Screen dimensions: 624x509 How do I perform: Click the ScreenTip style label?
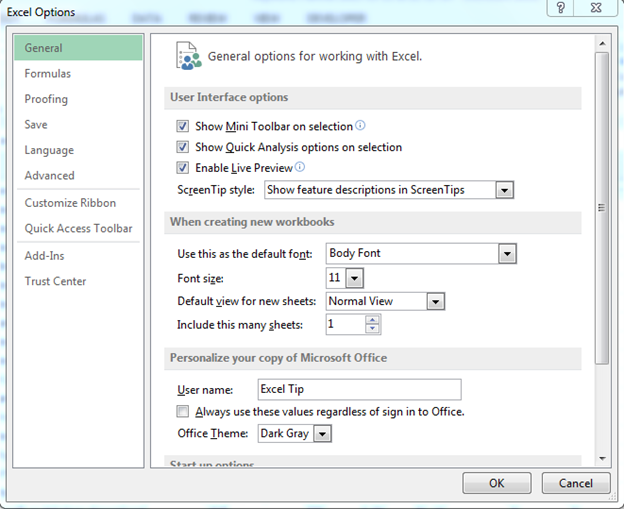[x=216, y=190]
